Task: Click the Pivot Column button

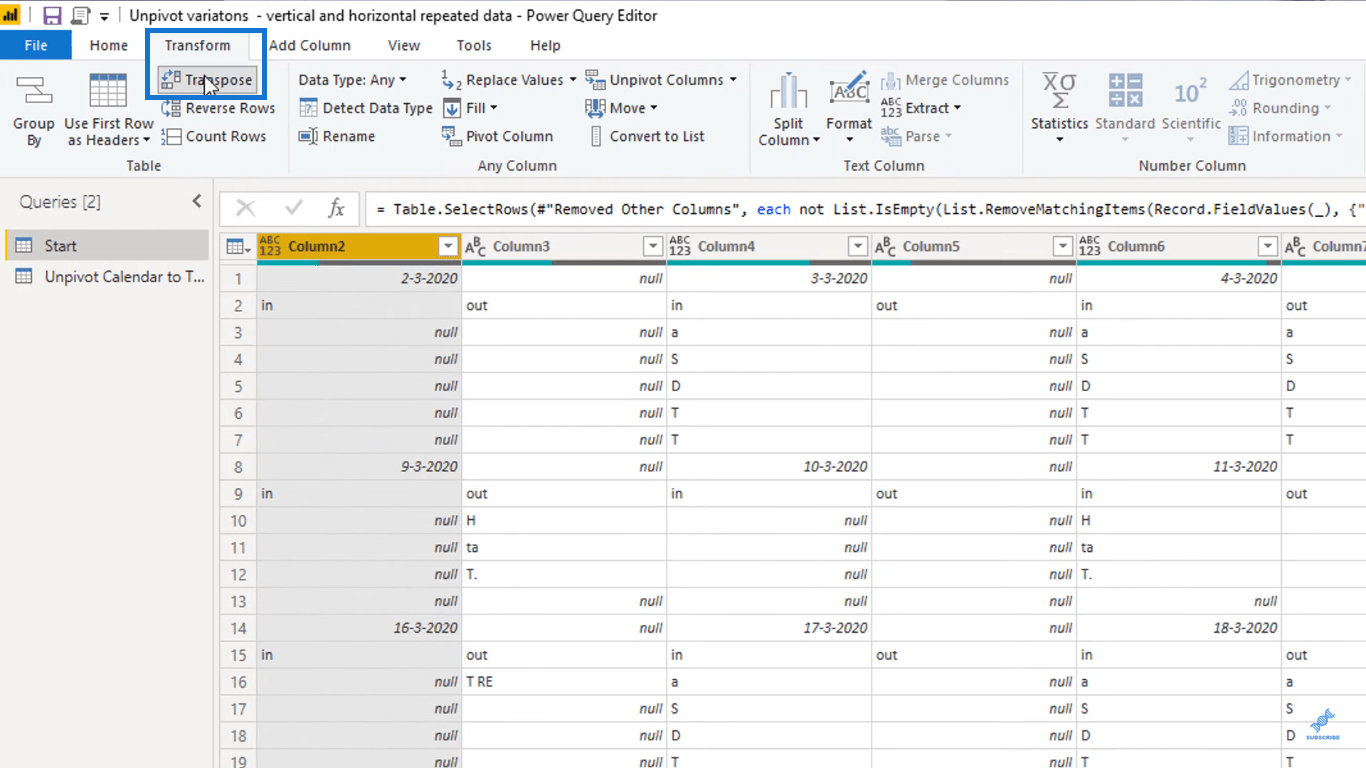Action: 497,136
